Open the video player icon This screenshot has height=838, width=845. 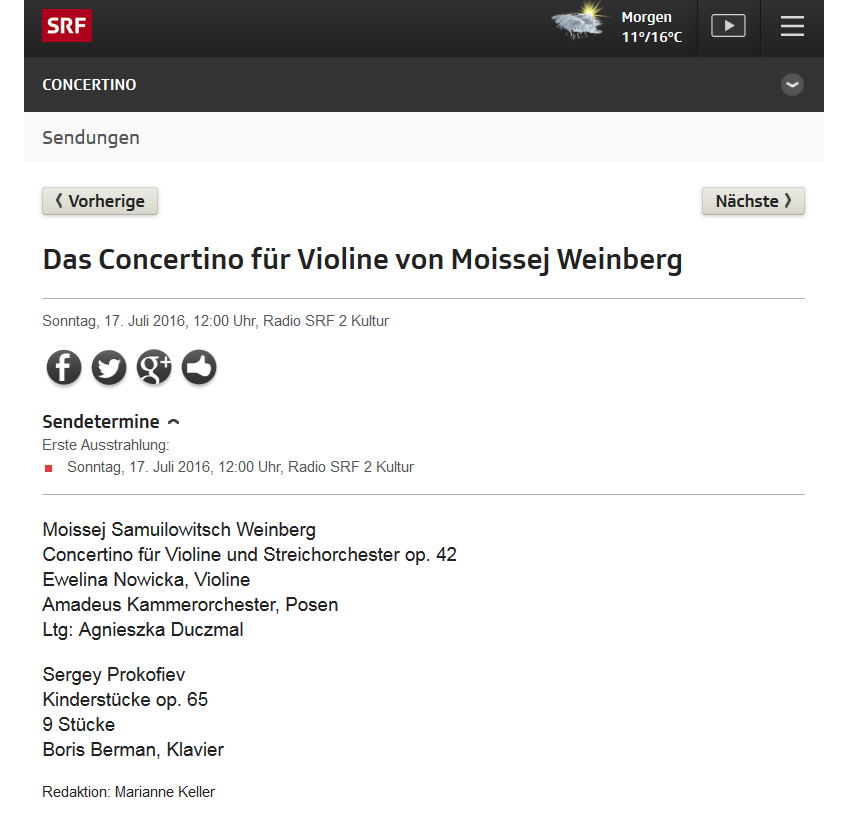(x=728, y=26)
